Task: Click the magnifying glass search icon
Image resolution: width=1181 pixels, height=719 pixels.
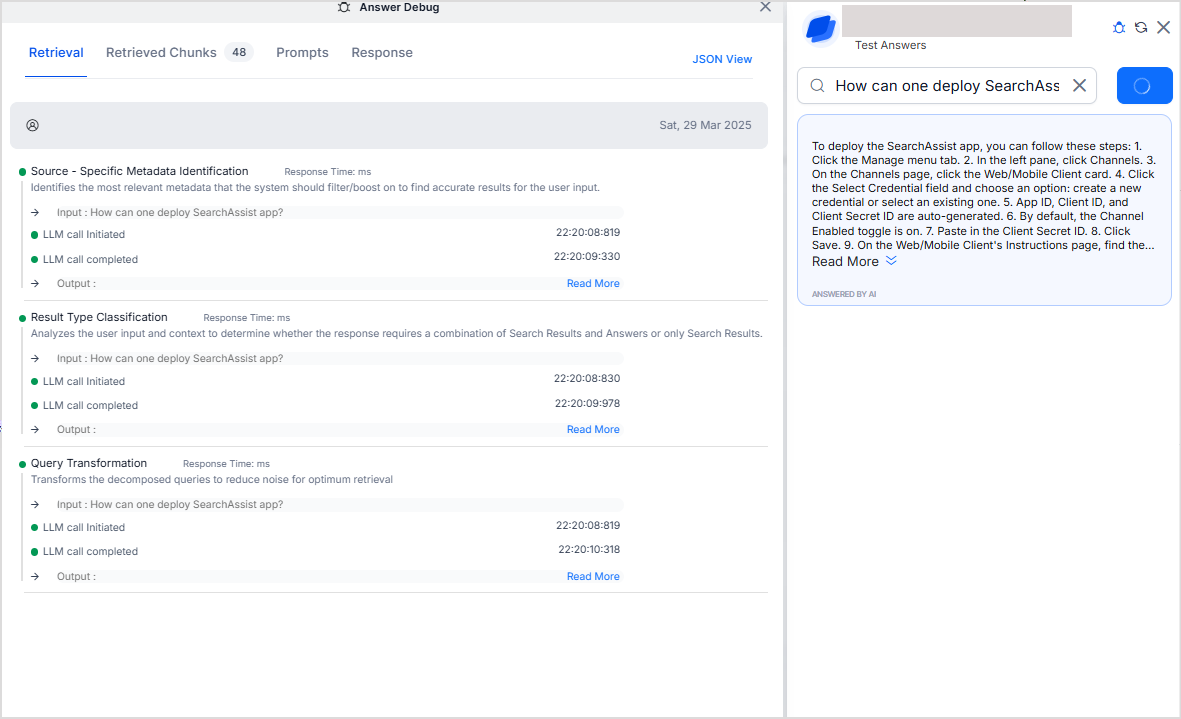Action: (x=817, y=86)
